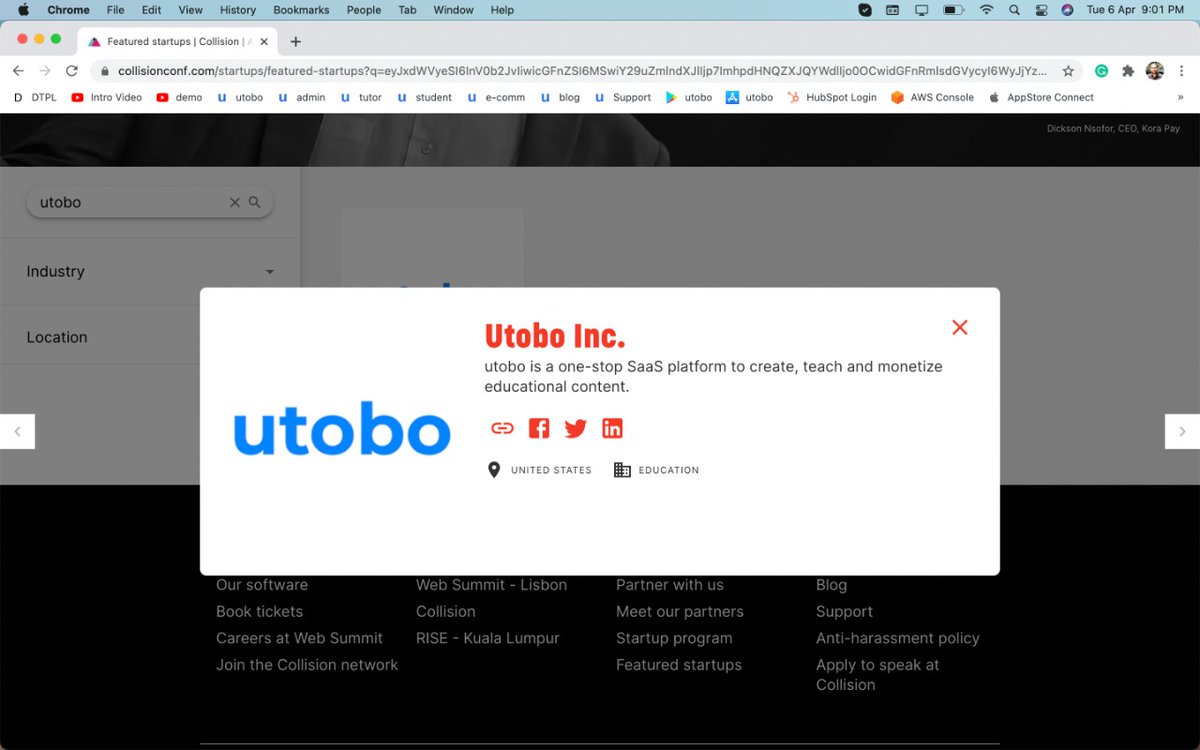
Task: Open the AppStore Connect bookmark
Action: (1041, 97)
